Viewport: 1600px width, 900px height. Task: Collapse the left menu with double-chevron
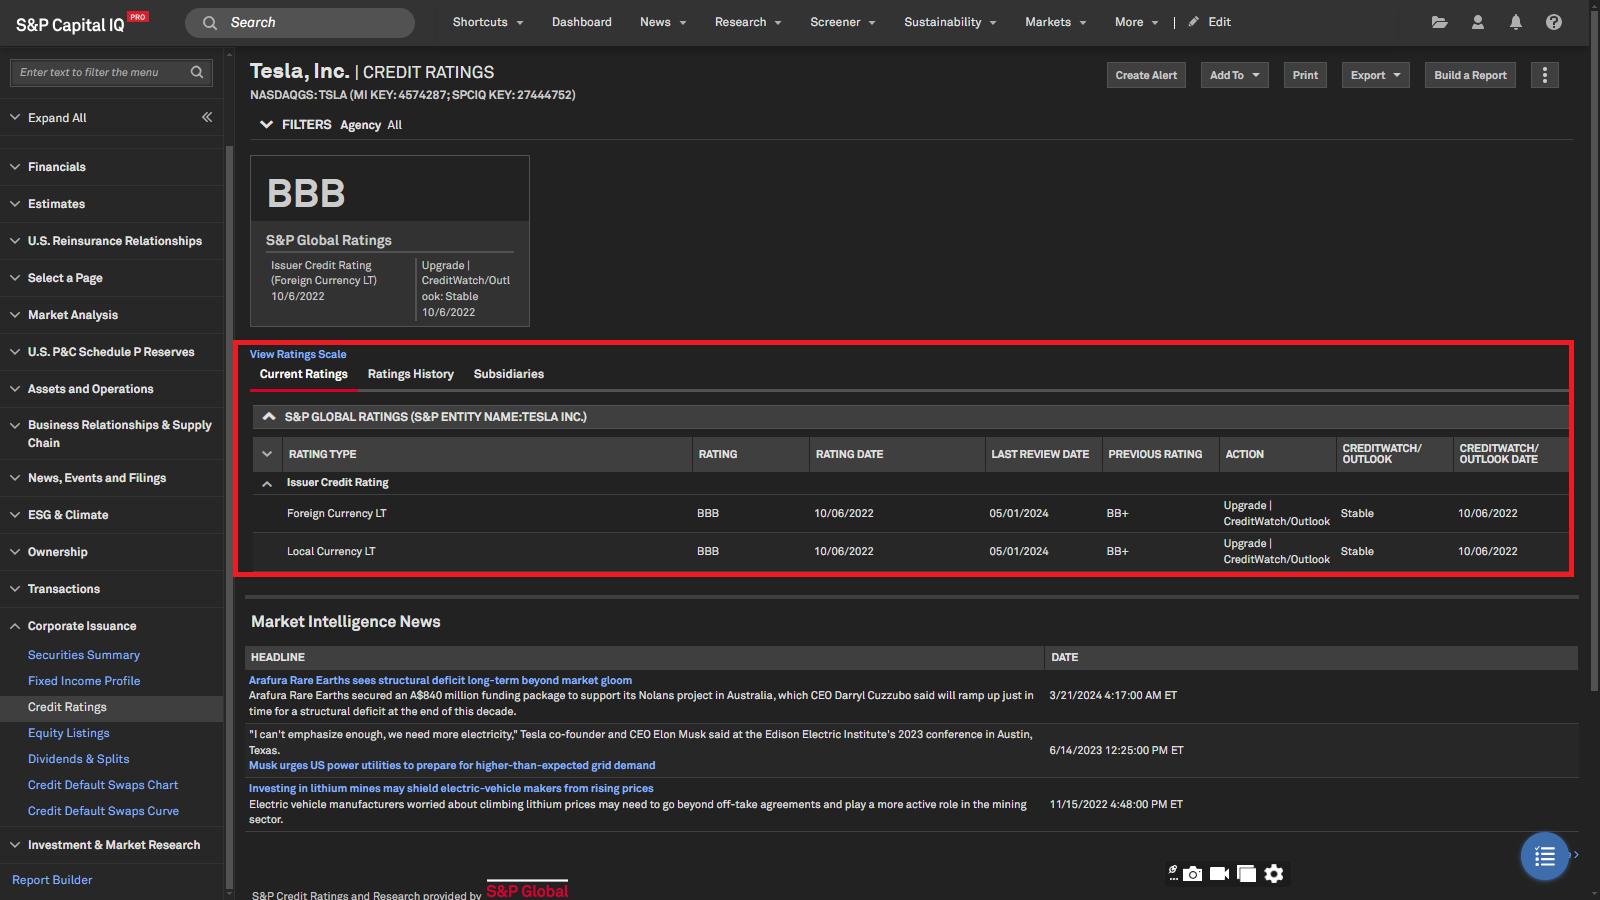coord(207,117)
